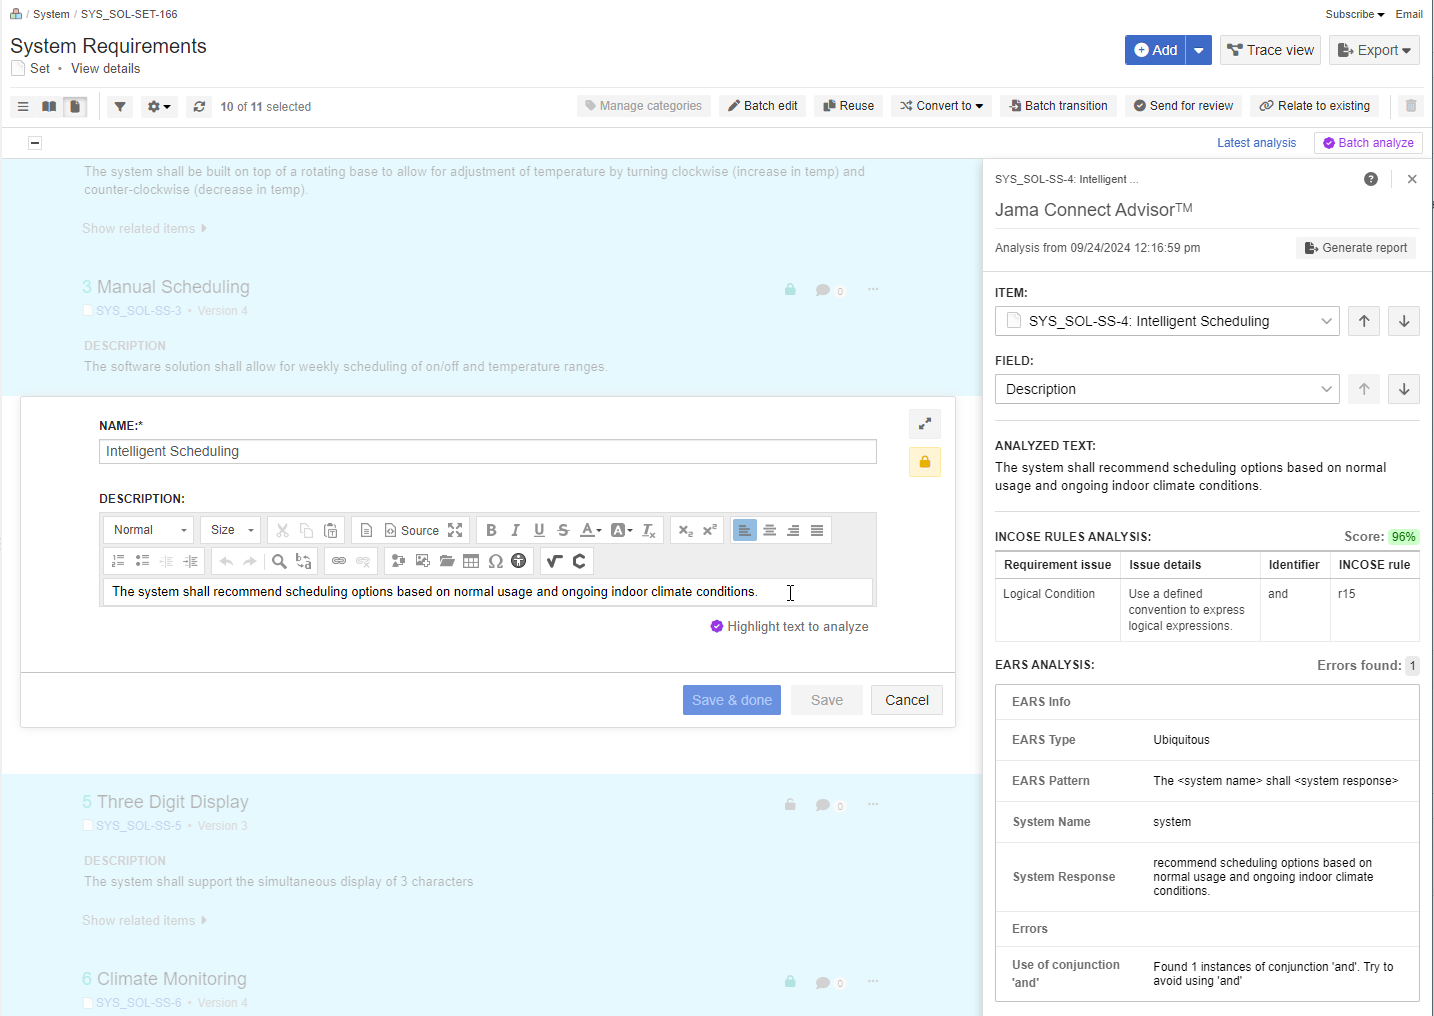Image resolution: width=1434 pixels, height=1016 pixels.
Task: Click Send for review
Action: [1183, 106]
